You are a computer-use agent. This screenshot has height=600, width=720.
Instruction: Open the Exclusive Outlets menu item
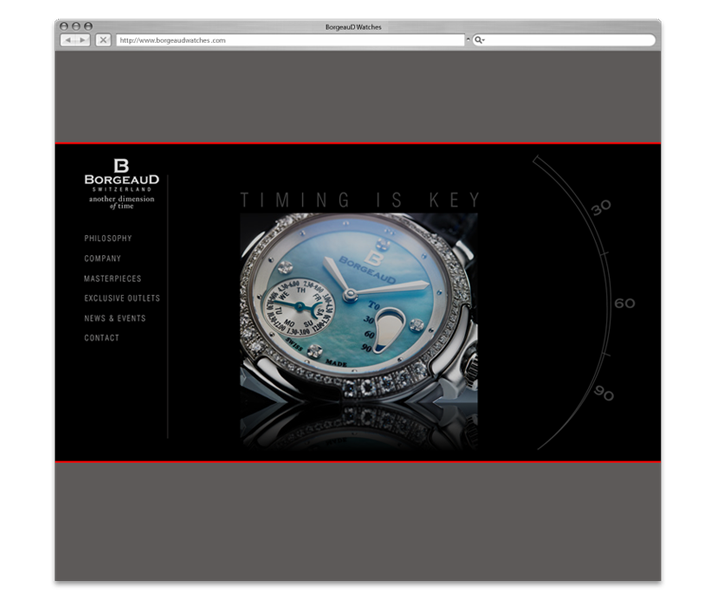(x=122, y=298)
